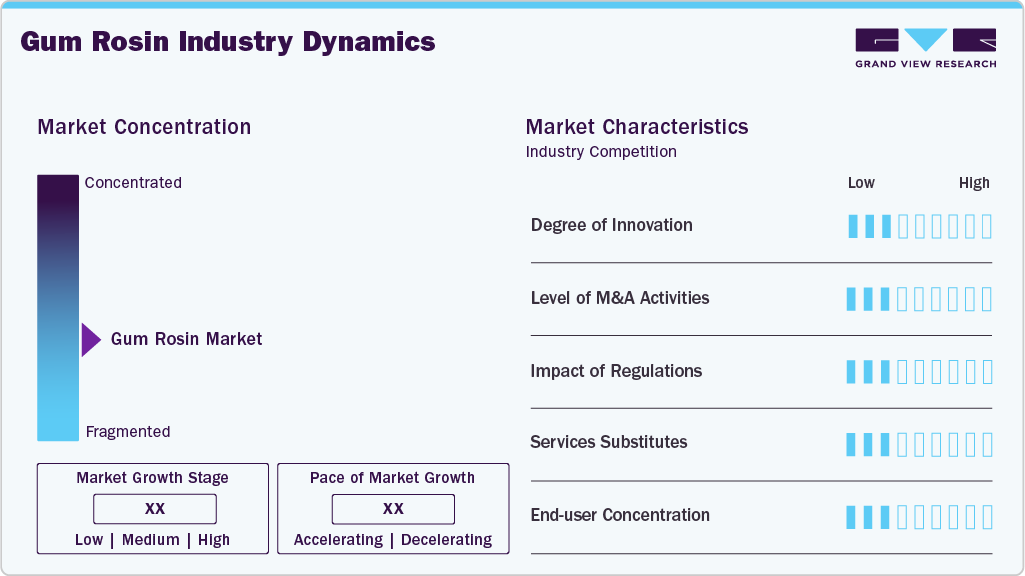Screen dimensions: 1025x576
Task: Click the last empty bar of Degree of Innovation
Action: point(987,226)
